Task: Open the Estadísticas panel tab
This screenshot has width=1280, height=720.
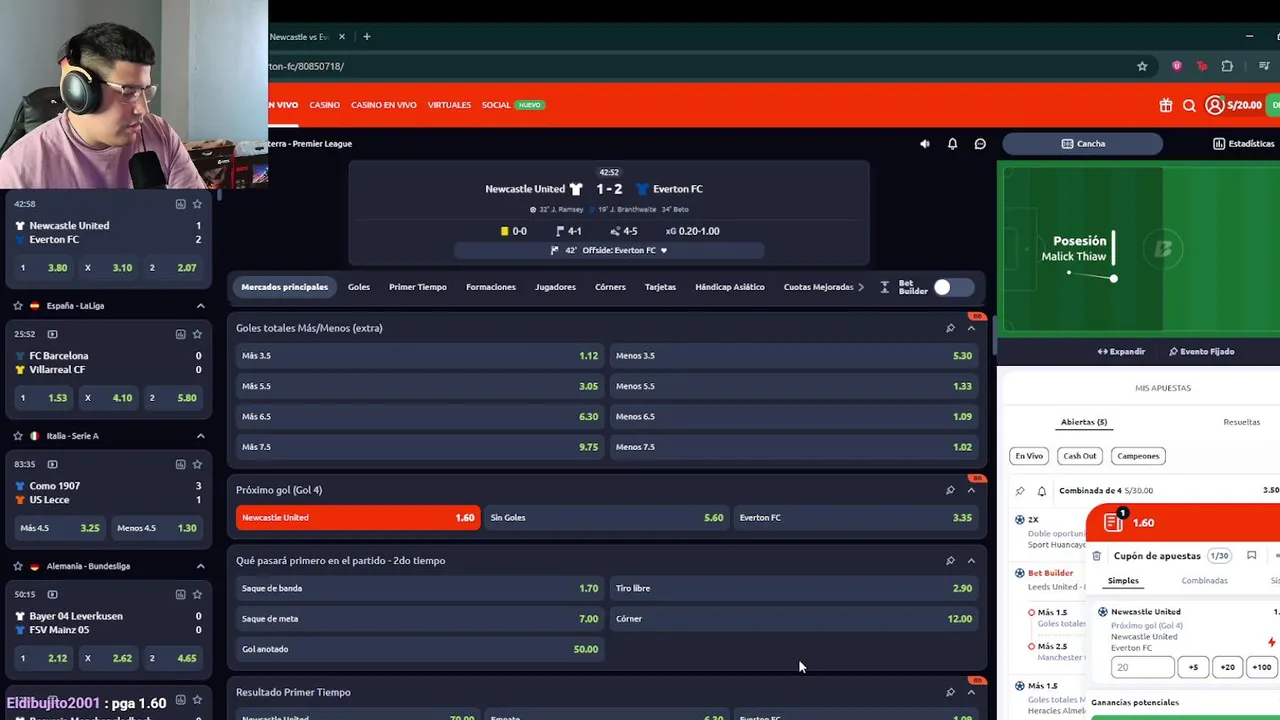Action: tap(1244, 144)
